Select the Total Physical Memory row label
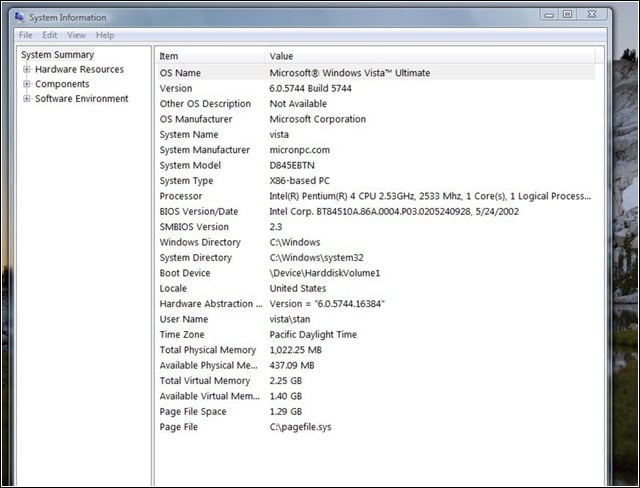The width and height of the screenshot is (640, 488). coord(207,350)
